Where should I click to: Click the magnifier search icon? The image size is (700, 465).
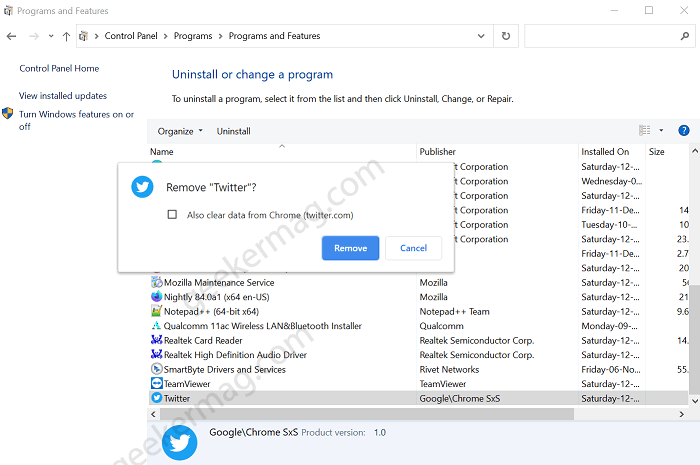click(x=685, y=36)
